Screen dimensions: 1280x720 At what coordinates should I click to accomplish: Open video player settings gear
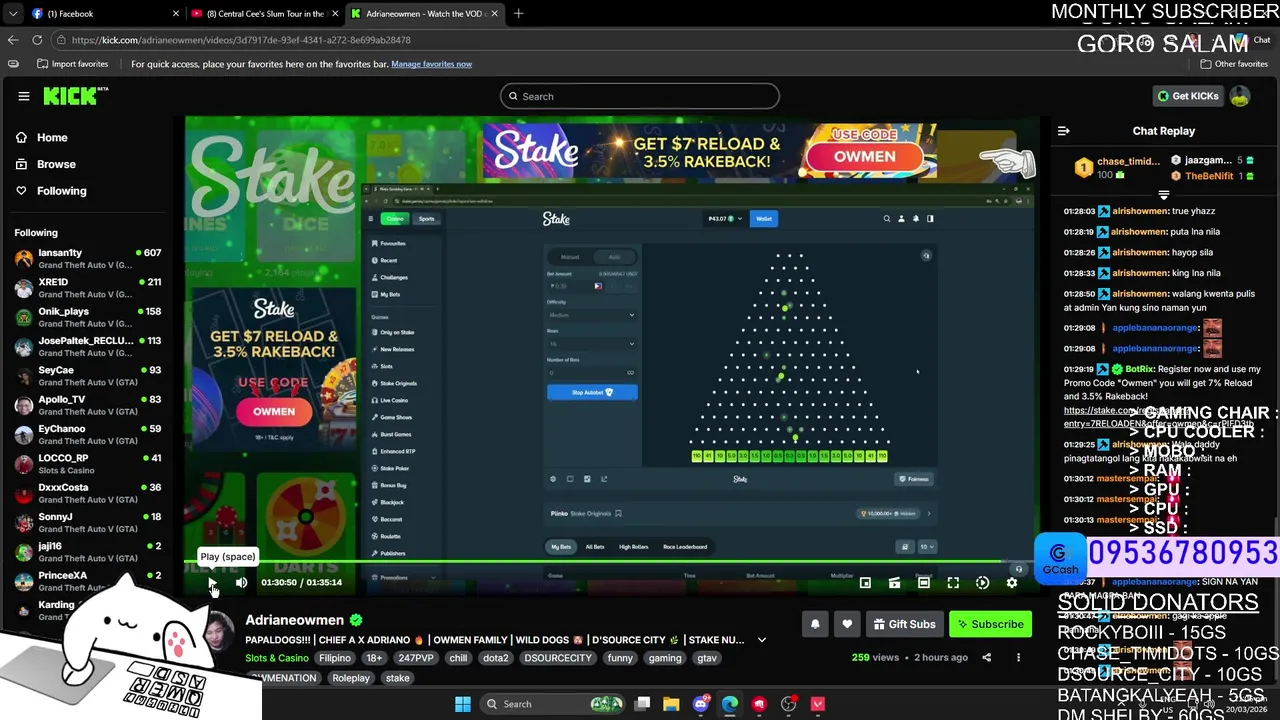coord(1012,582)
